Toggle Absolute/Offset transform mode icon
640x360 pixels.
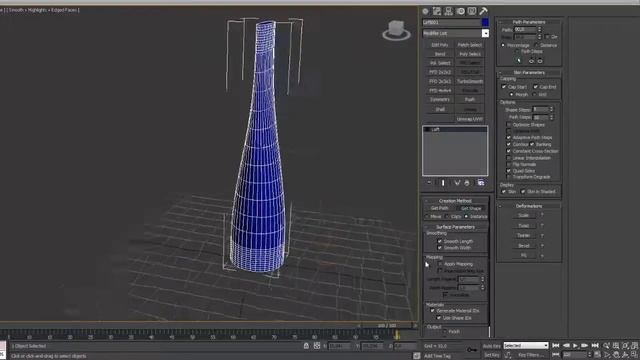317,346
